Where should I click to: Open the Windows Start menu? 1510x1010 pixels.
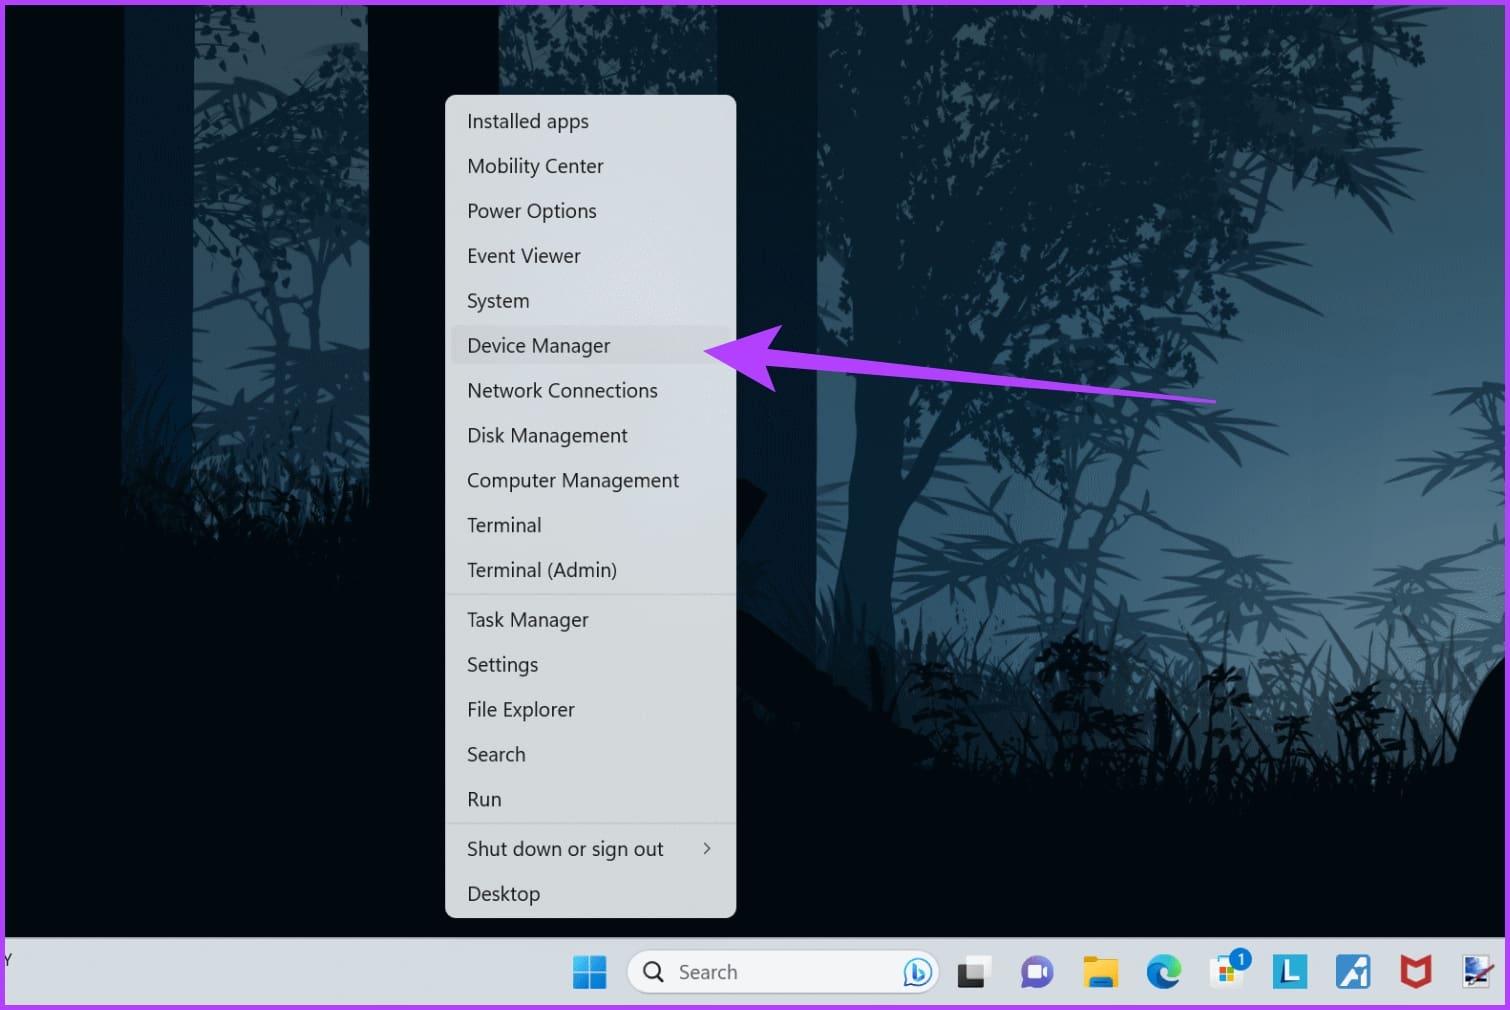pyautogui.click(x=589, y=971)
